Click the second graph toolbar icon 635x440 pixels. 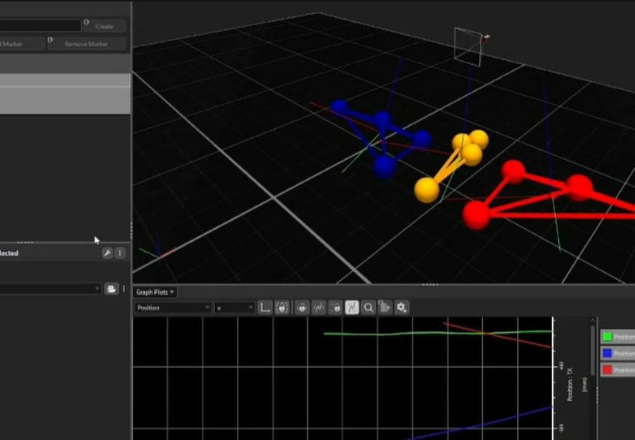(x=283, y=308)
